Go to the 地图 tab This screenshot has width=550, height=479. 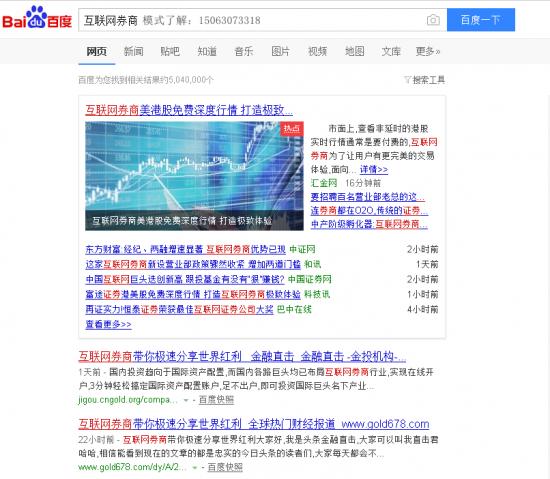coord(354,52)
